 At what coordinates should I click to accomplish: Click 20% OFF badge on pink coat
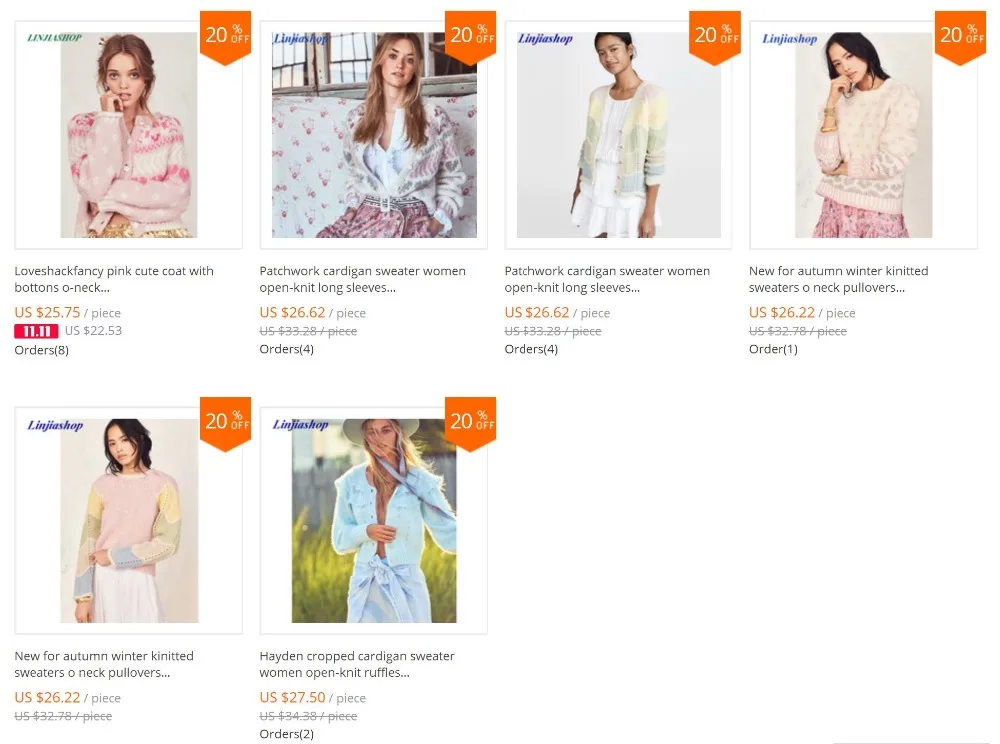(226, 37)
